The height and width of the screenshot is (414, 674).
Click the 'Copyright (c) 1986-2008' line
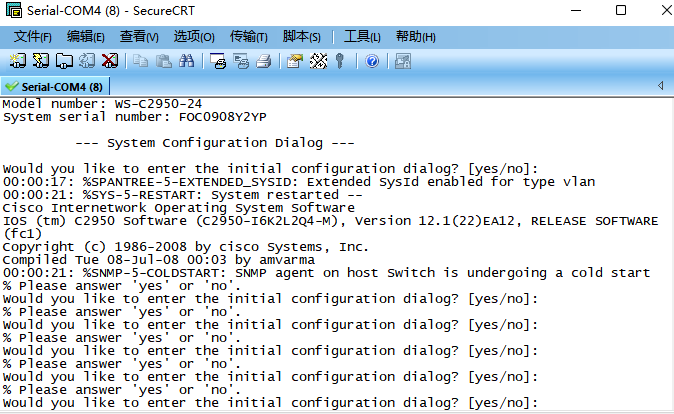point(186,247)
